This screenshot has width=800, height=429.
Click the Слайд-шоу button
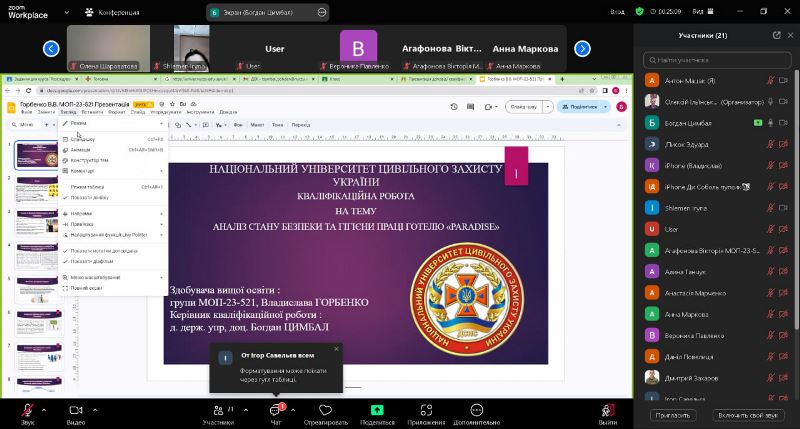coord(523,107)
